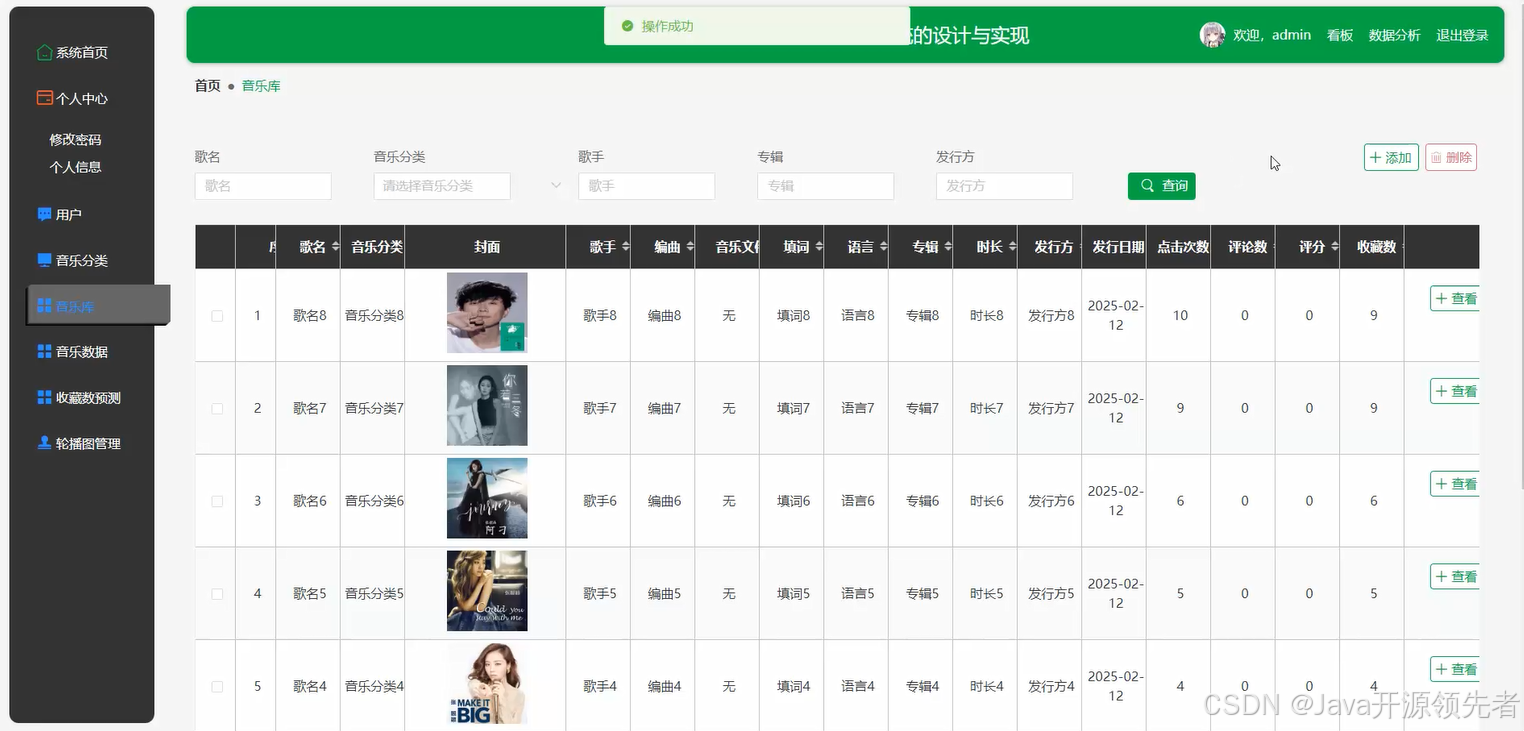1524x731 pixels.
Task: Click sort arrows on 语言 column
Action: [882, 247]
